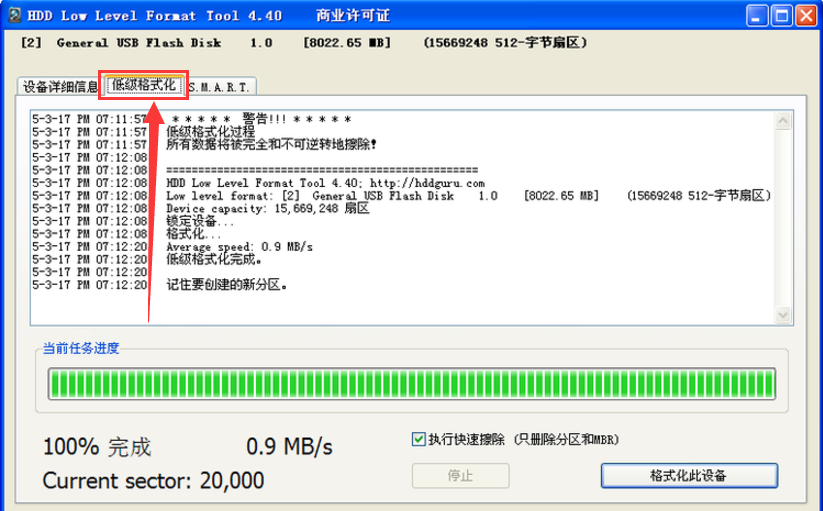This screenshot has height=511, width=823.
Task: Click the hddguru.com log line
Action: click(x=325, y=184)
